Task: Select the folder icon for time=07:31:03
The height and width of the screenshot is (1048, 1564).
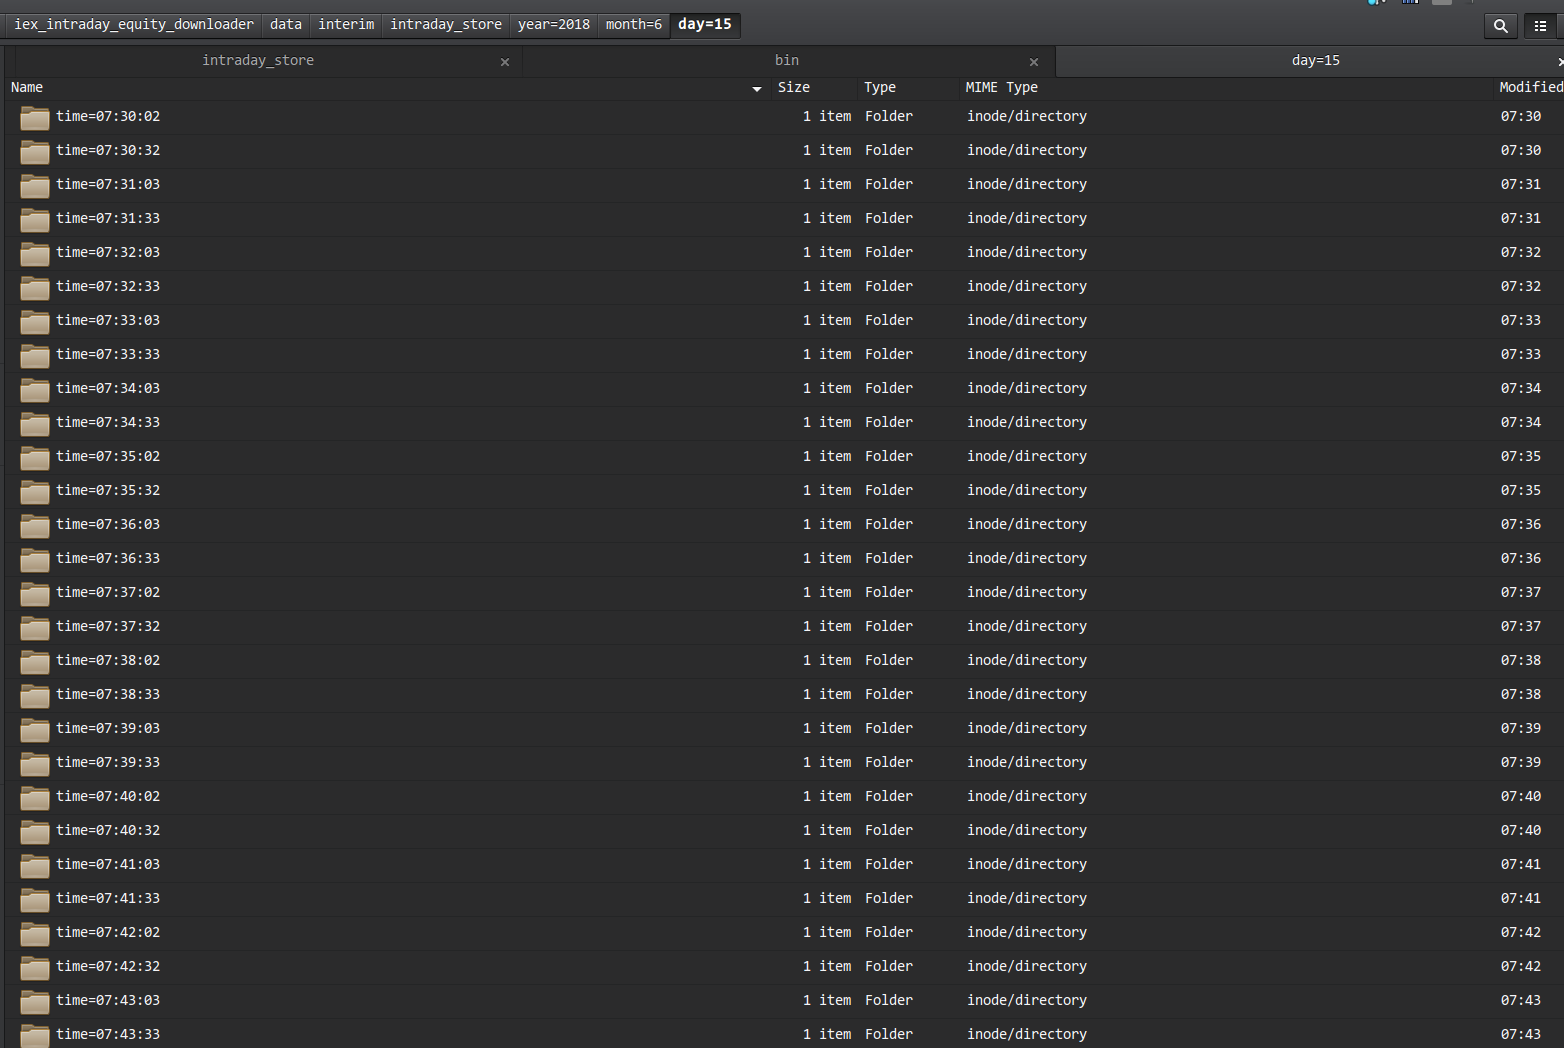Action: click(x=35, y=186)
